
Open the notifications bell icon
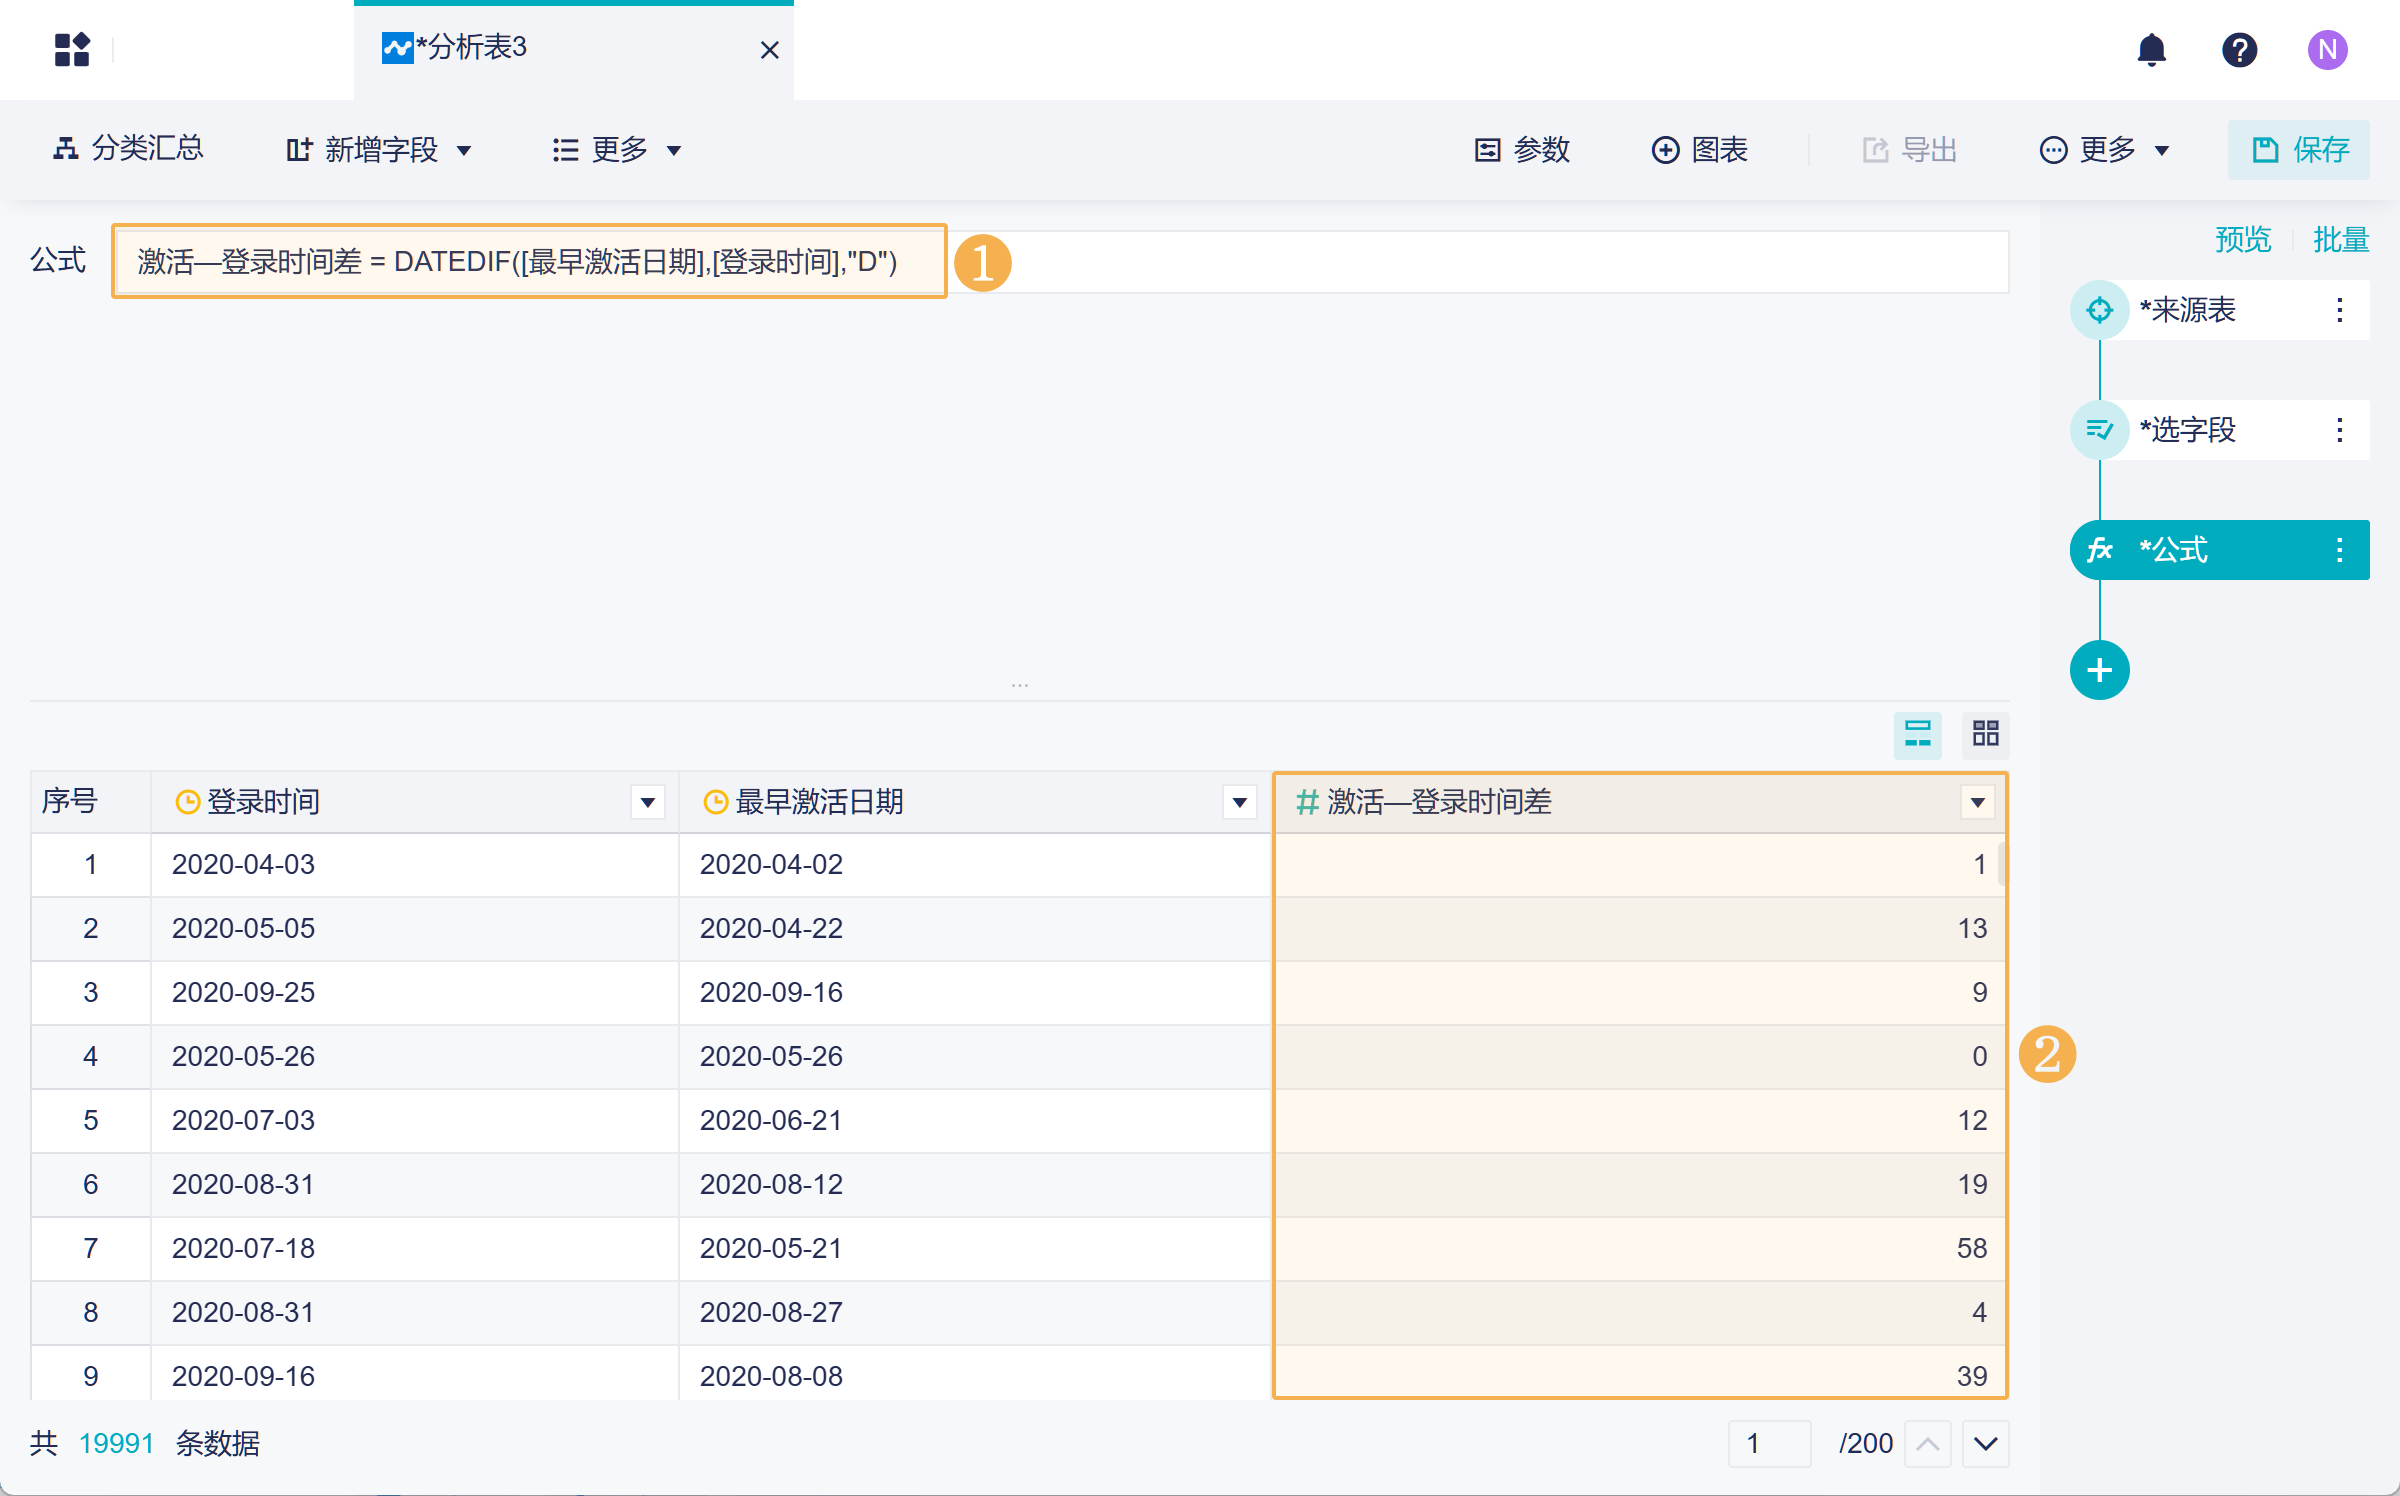[2151, 50]
